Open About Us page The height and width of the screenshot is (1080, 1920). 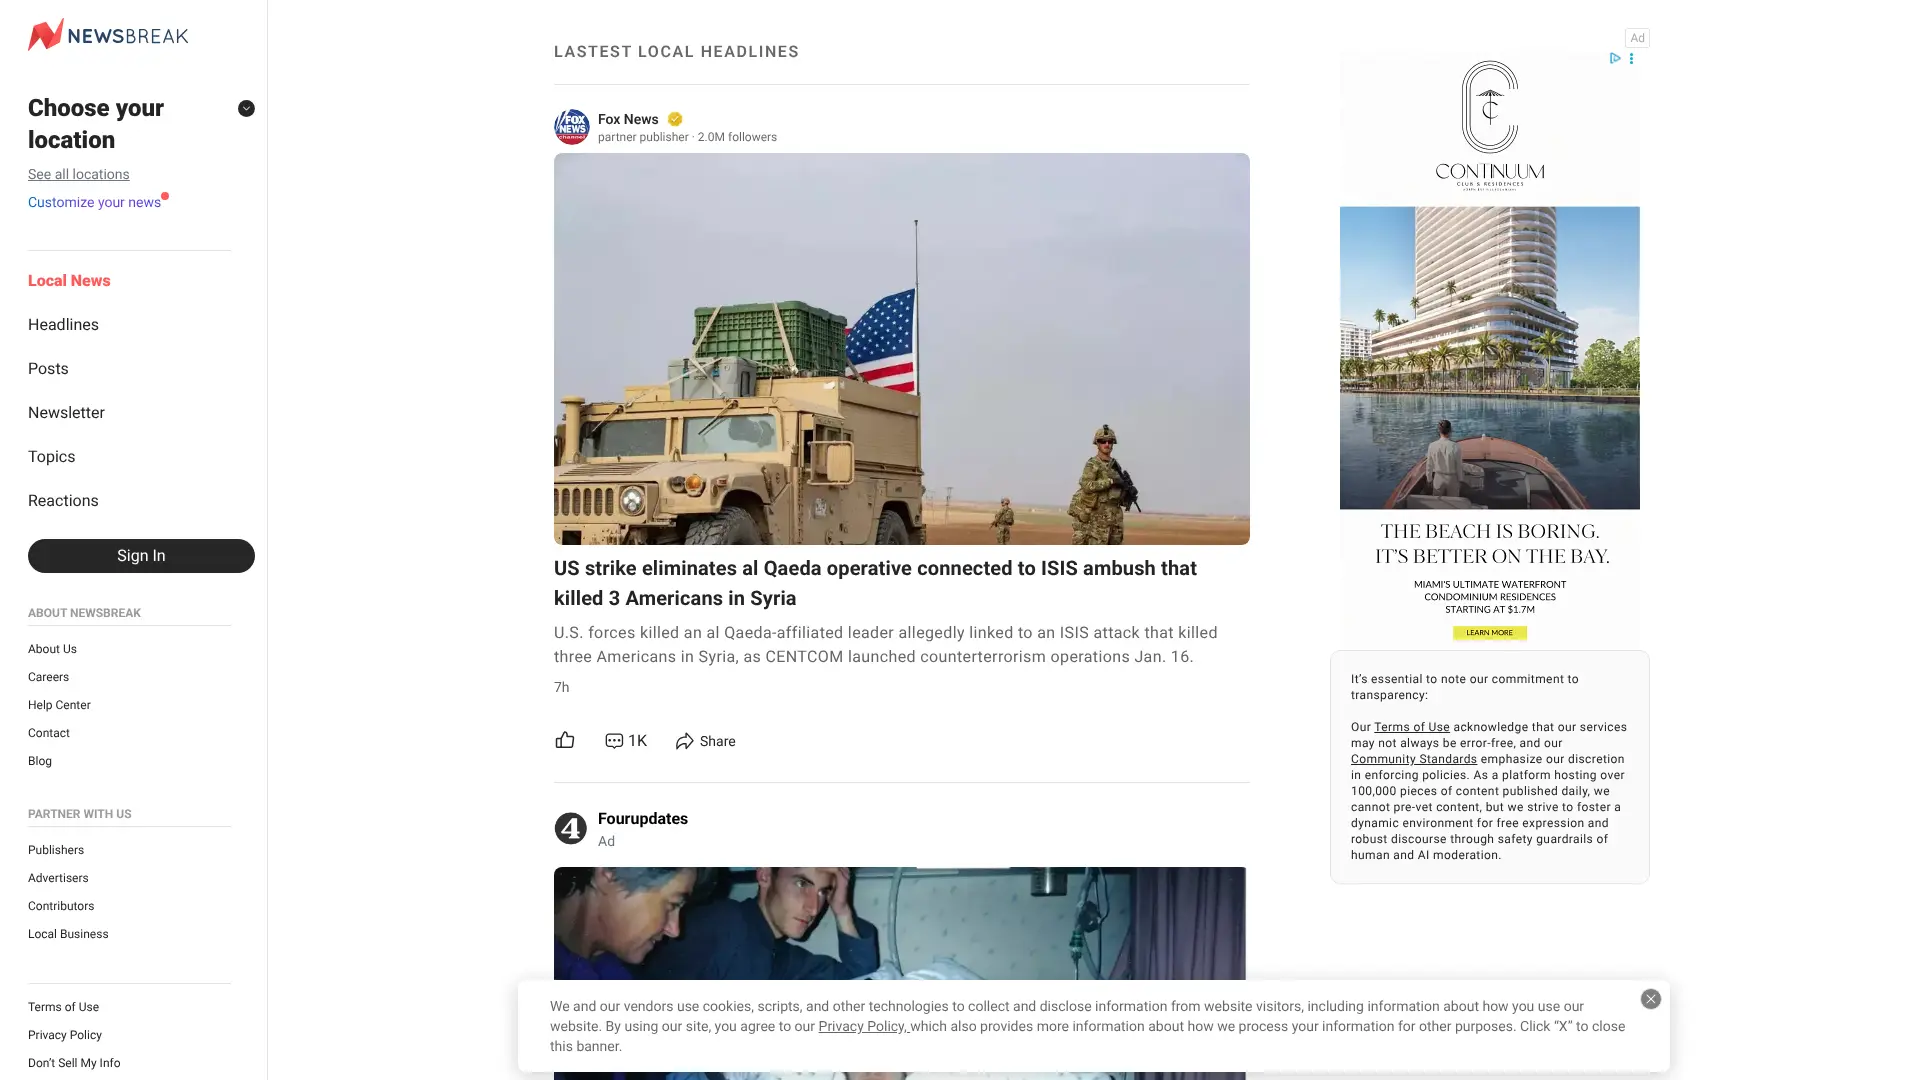click(52, 649)
